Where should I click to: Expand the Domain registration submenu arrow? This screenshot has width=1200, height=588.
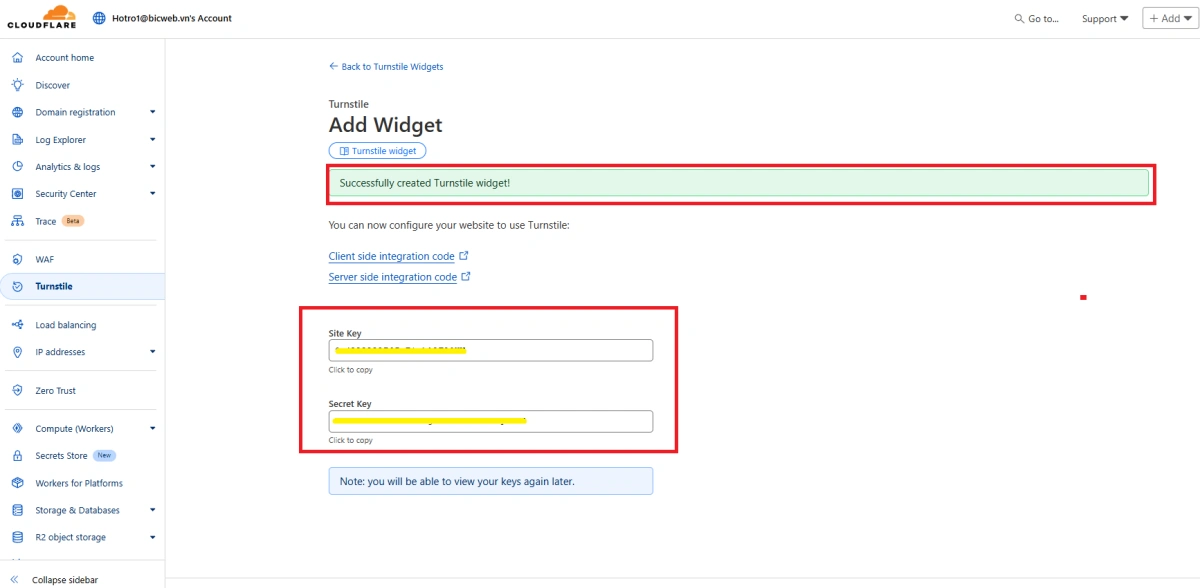click(153, 112)
